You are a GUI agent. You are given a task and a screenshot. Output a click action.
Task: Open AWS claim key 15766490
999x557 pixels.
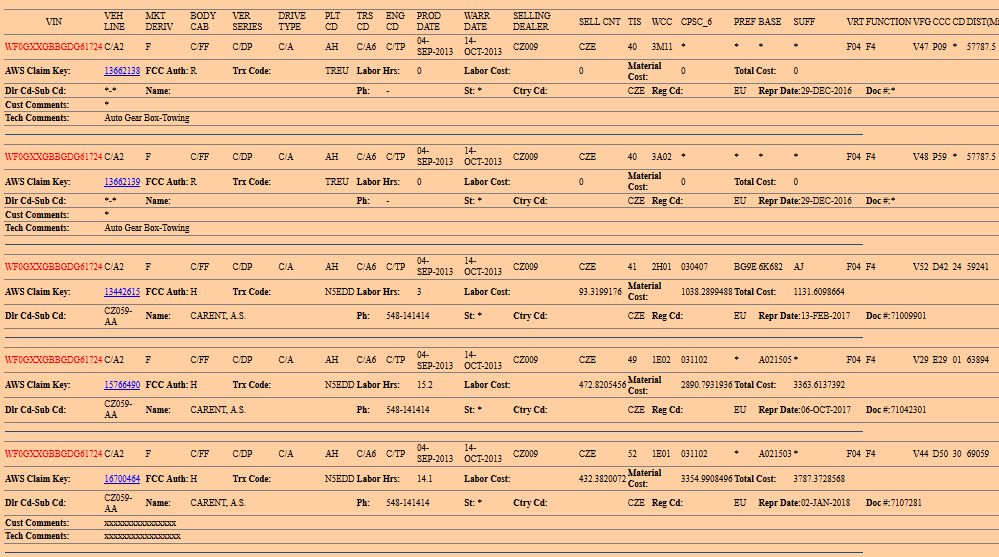coord(122,385)
